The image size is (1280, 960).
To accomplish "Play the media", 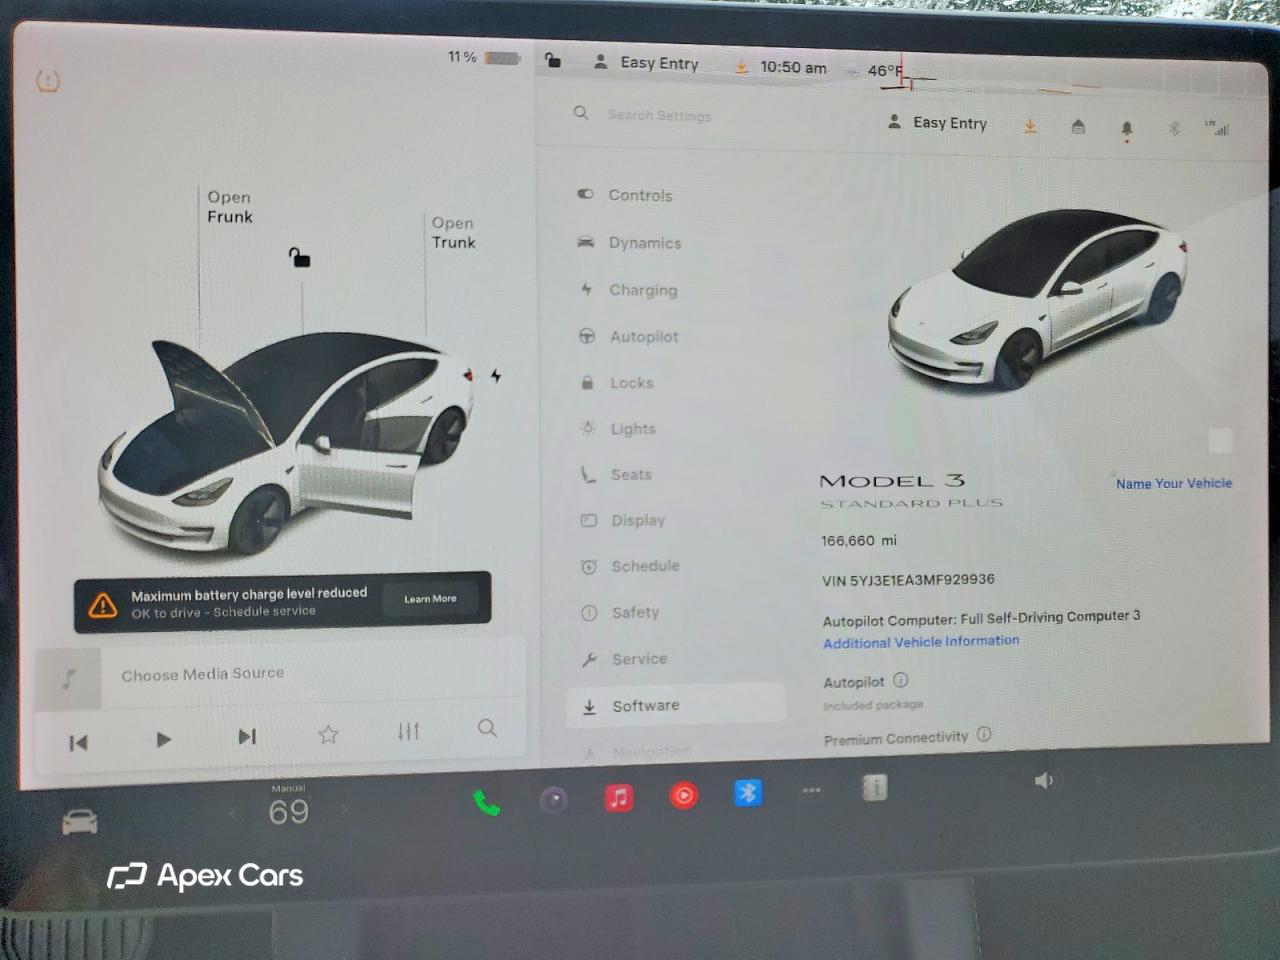I will [x=163, y=740].
